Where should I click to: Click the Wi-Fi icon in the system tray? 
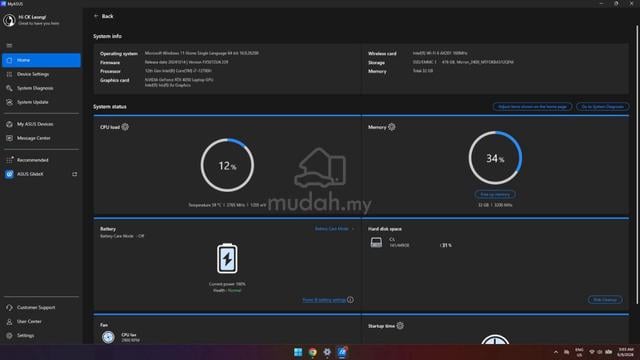(592, 352)
